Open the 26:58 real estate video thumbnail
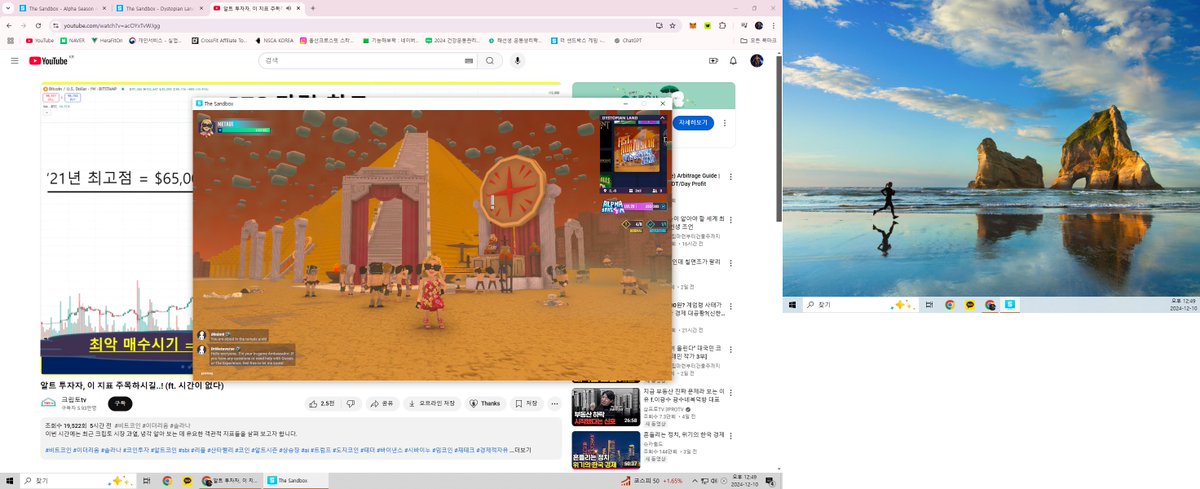This screenshot has height=489, width=1200. pos(606,407)
